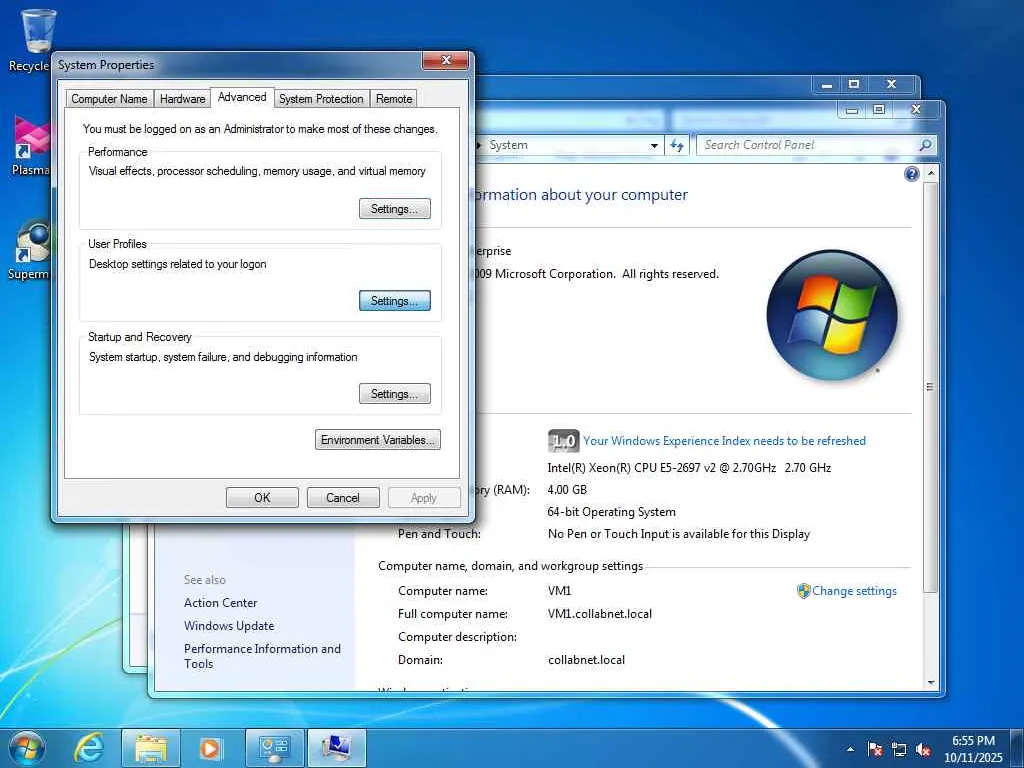Confirm System Properties with OK
The width and height of the screenshot is (1024, 768).
pyautogui.click(x=262, y=498)
